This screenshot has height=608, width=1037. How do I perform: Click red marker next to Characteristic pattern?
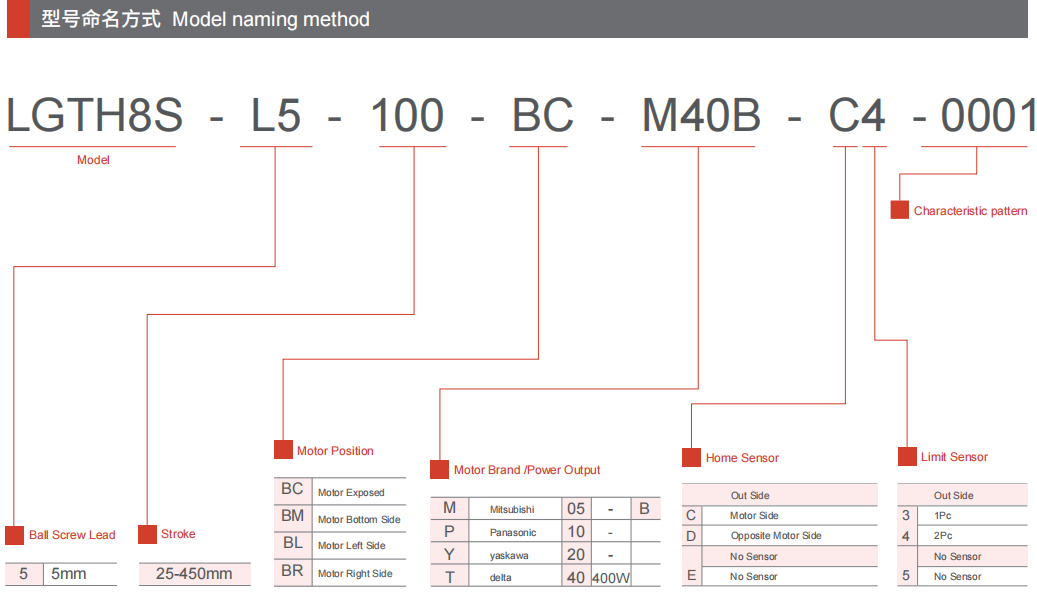point(899,210)
